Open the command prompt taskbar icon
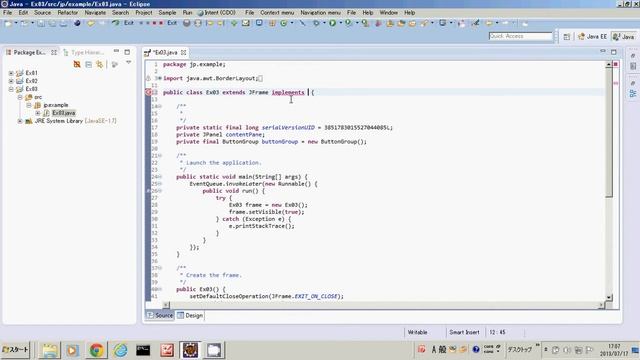 tap(143, 350)
